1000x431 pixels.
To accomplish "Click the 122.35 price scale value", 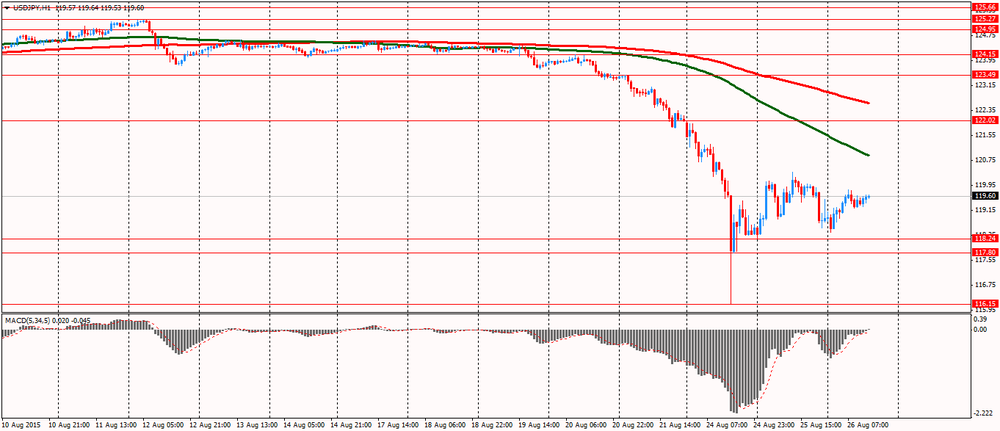I will pyautogui.click(x=983, y=110).
